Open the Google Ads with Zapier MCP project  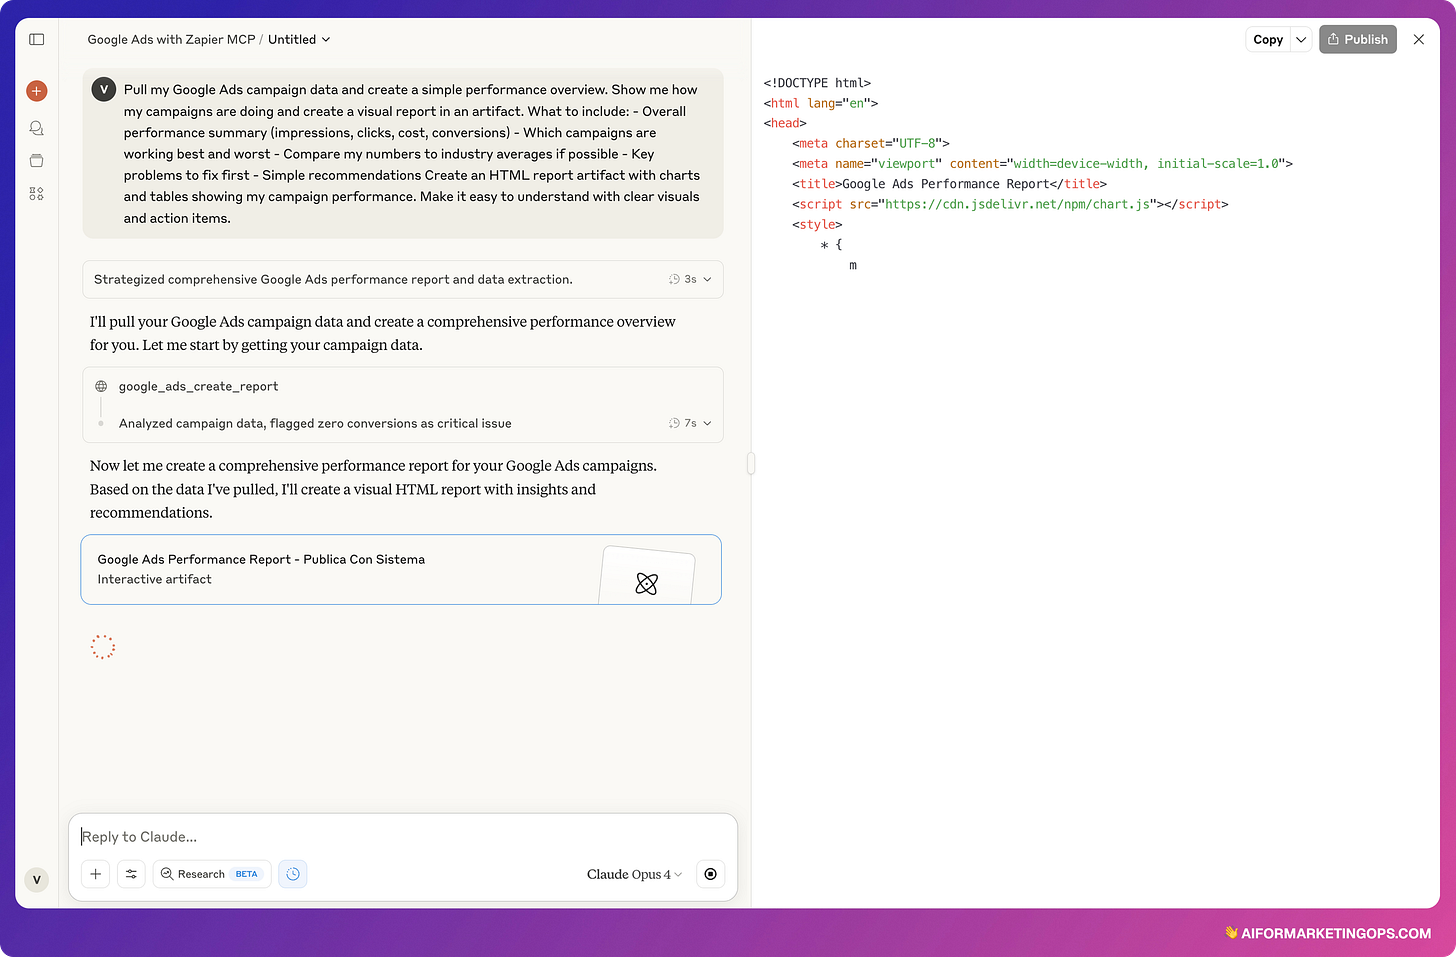point(171,40)
